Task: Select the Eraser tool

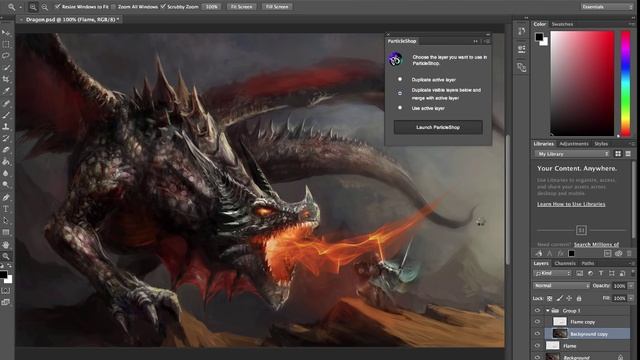Action: [6, 150]
